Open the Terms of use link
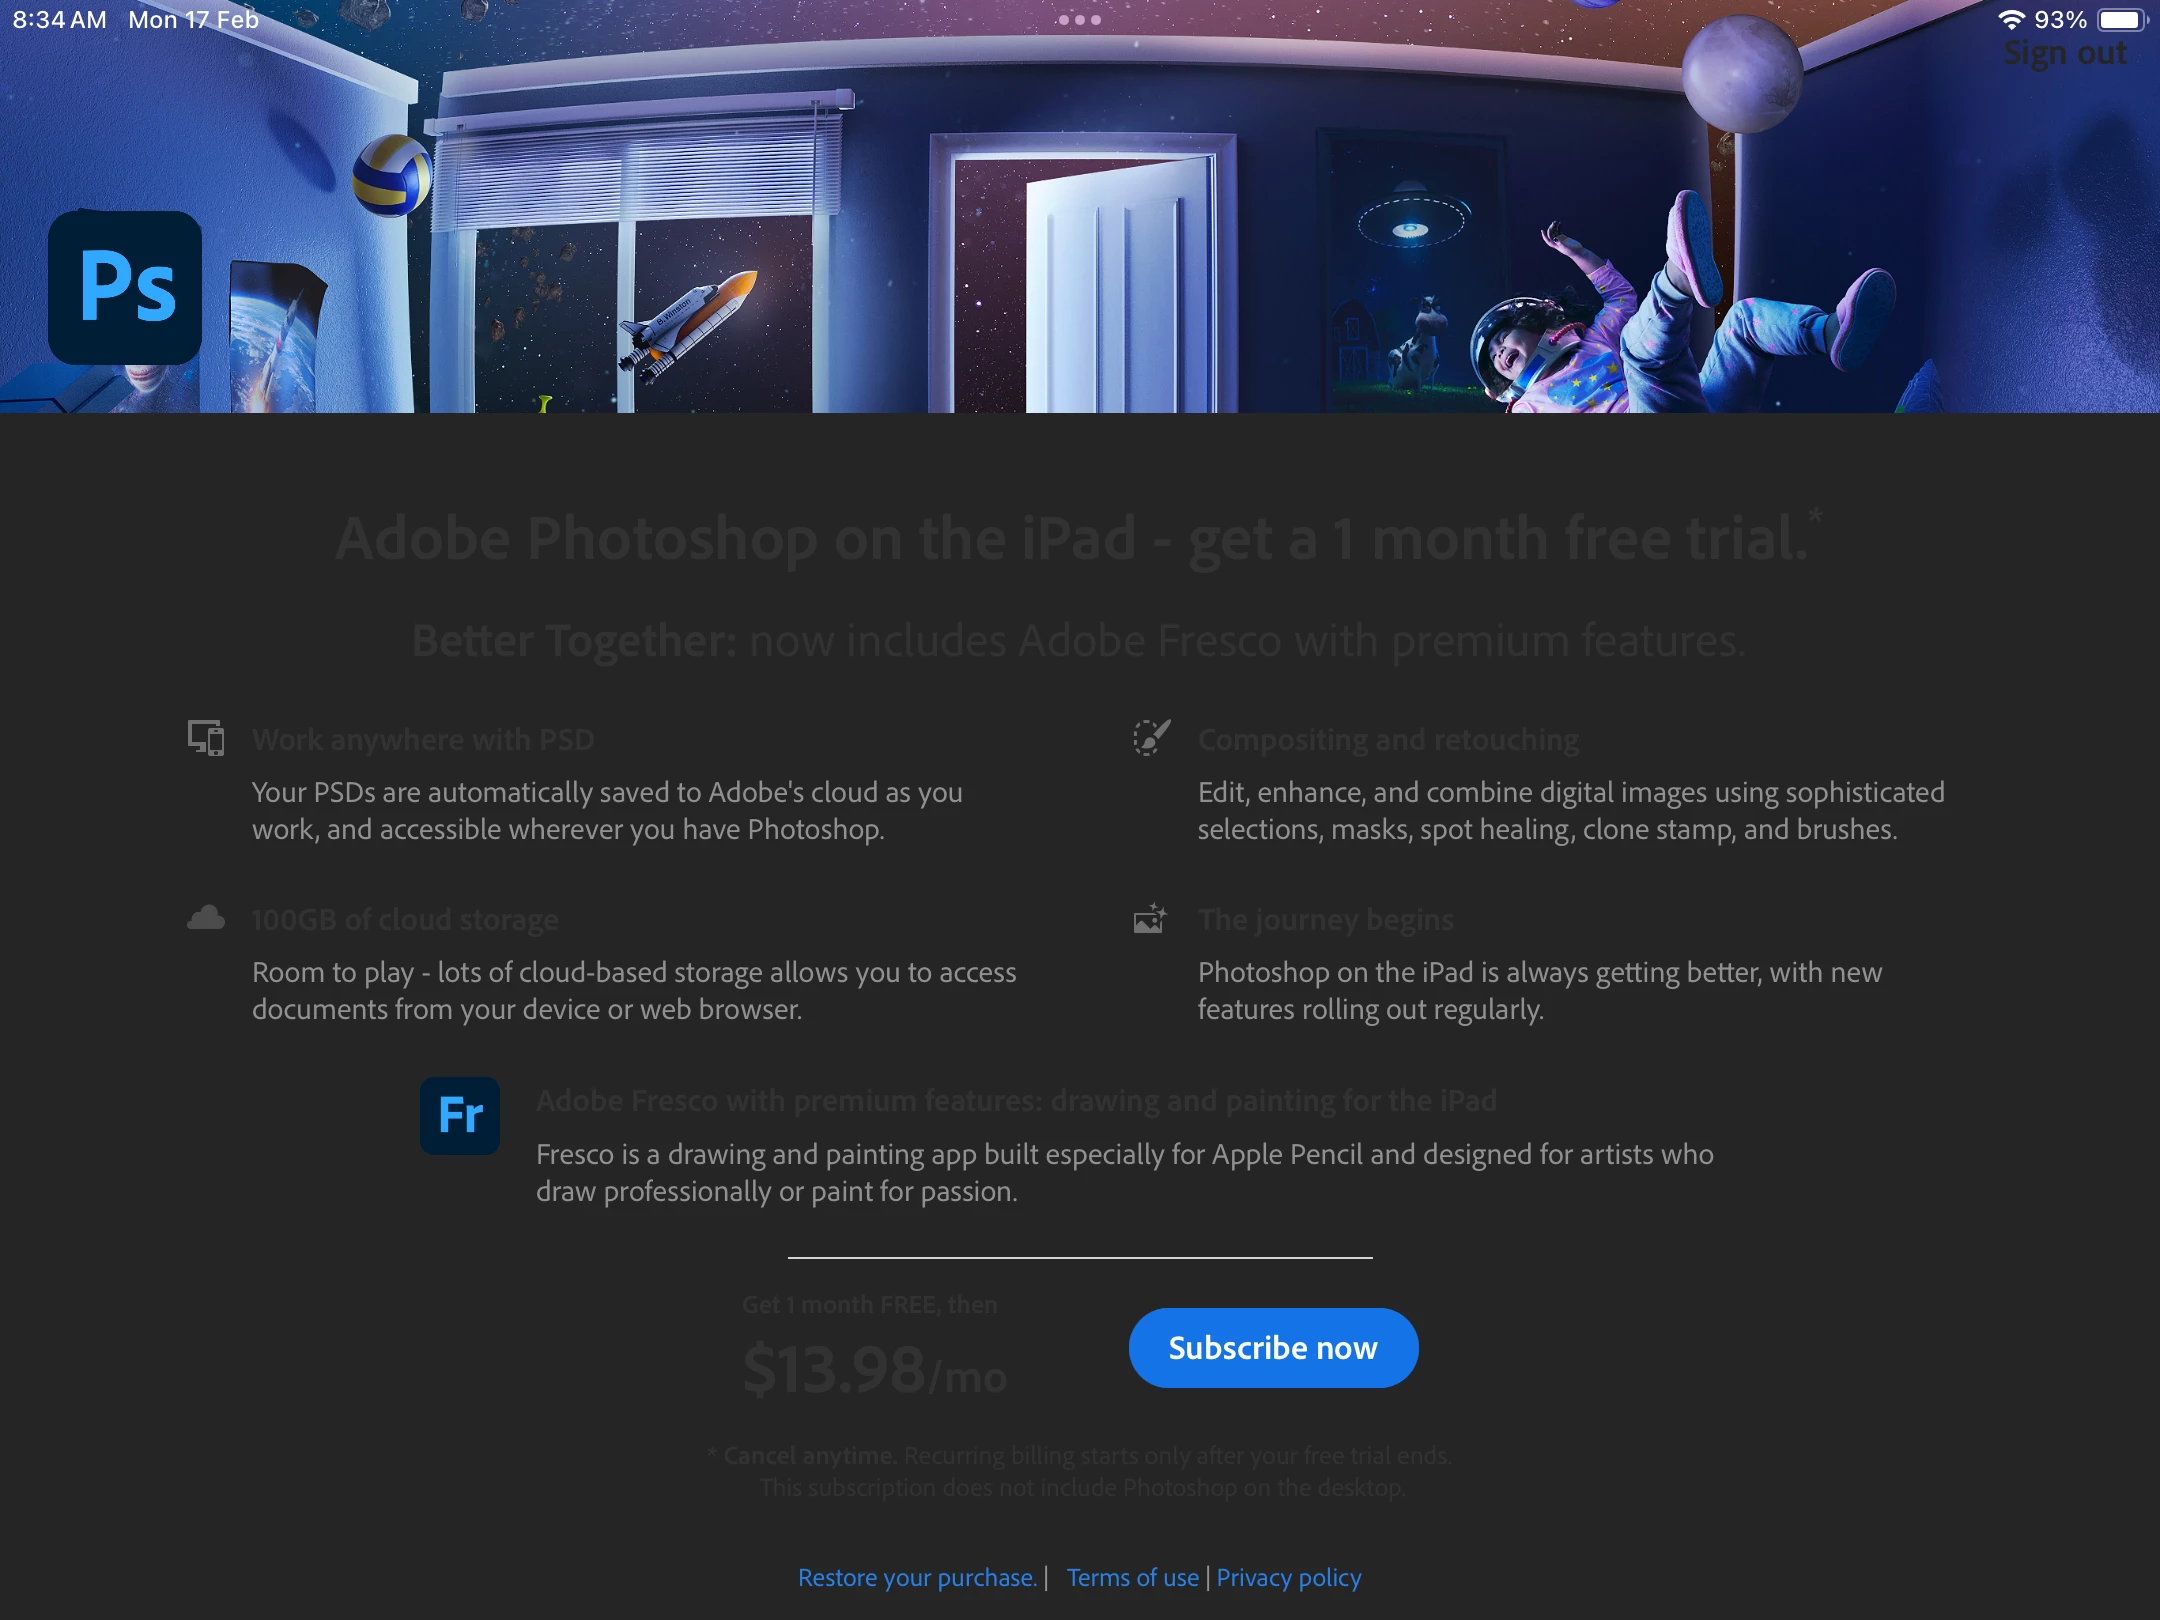 click(1133, 1578)
